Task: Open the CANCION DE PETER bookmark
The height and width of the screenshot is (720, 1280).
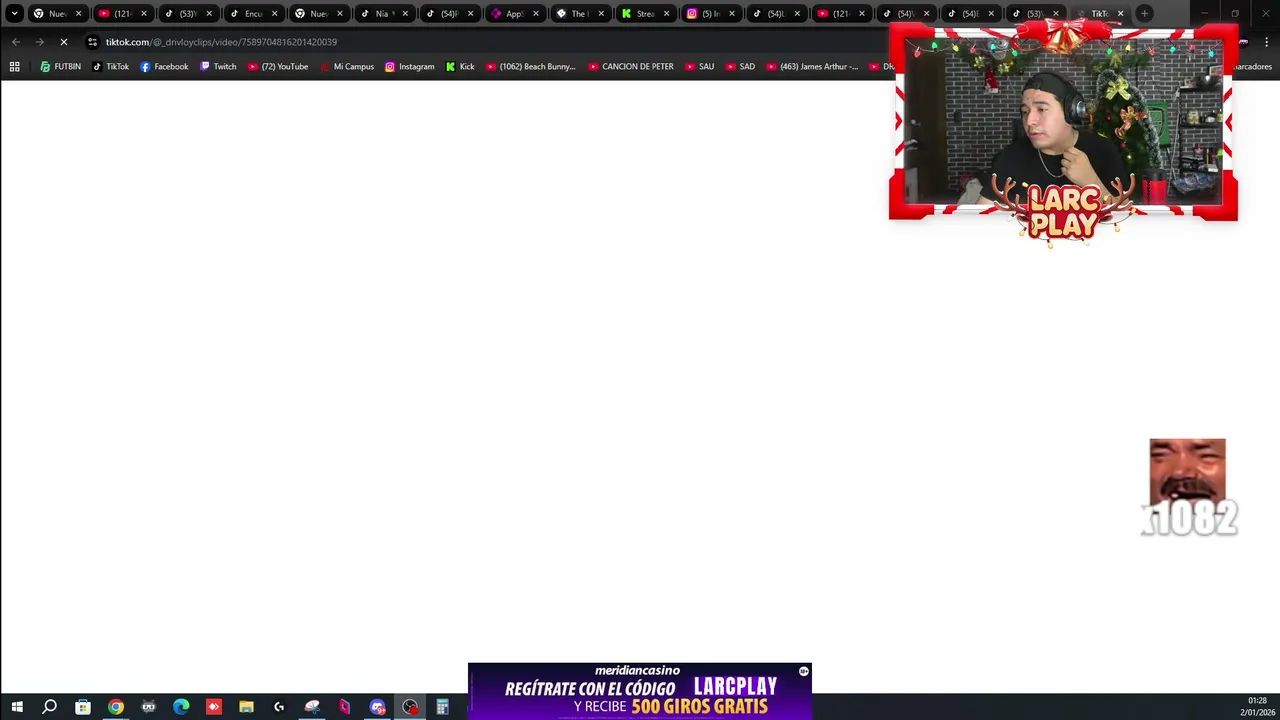Action: click(x=630, y=67)
